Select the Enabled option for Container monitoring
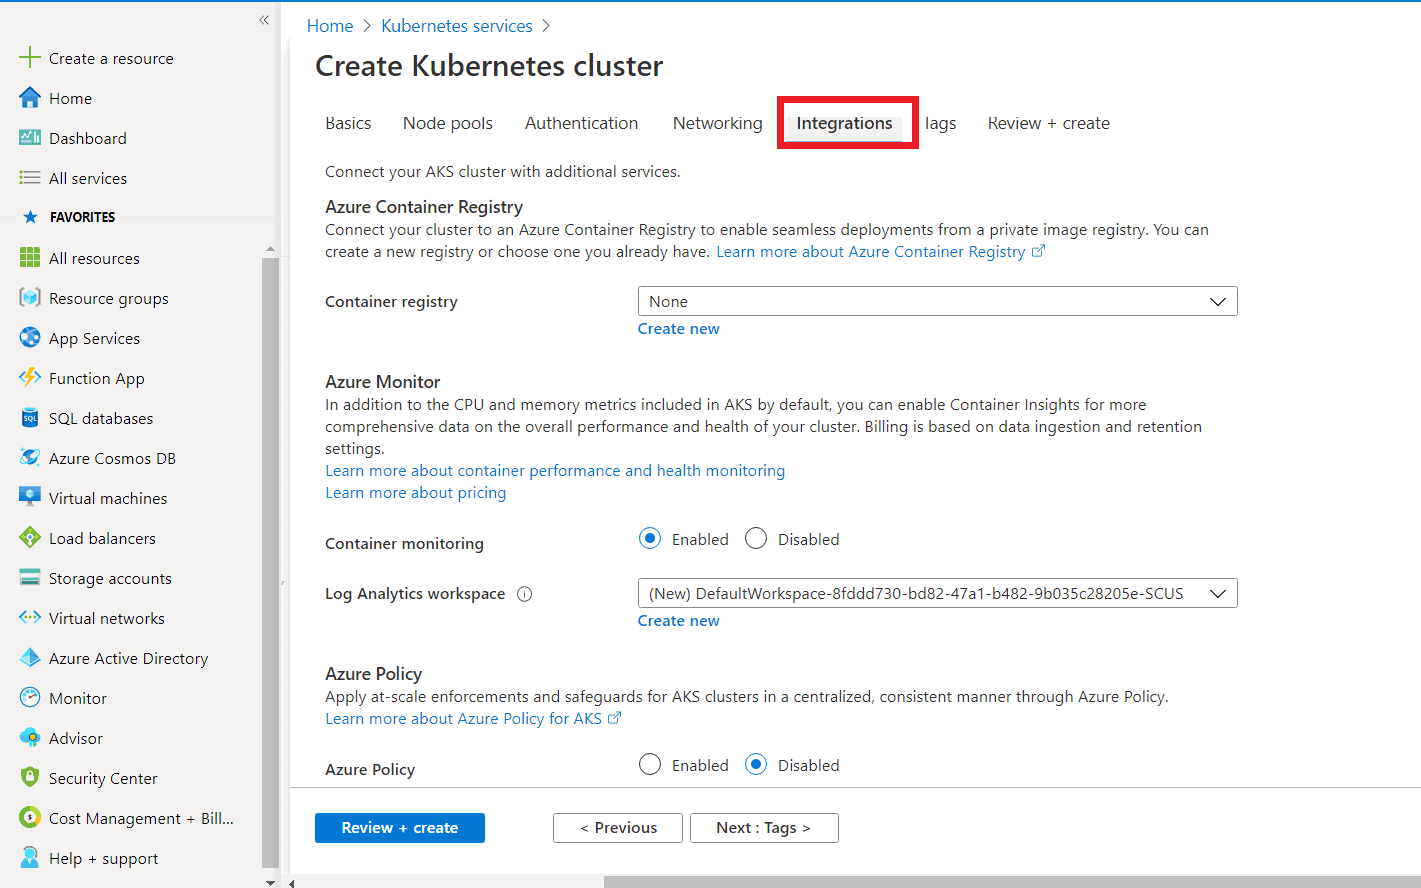The image size is (1421, 888). (x=650, y=538)
